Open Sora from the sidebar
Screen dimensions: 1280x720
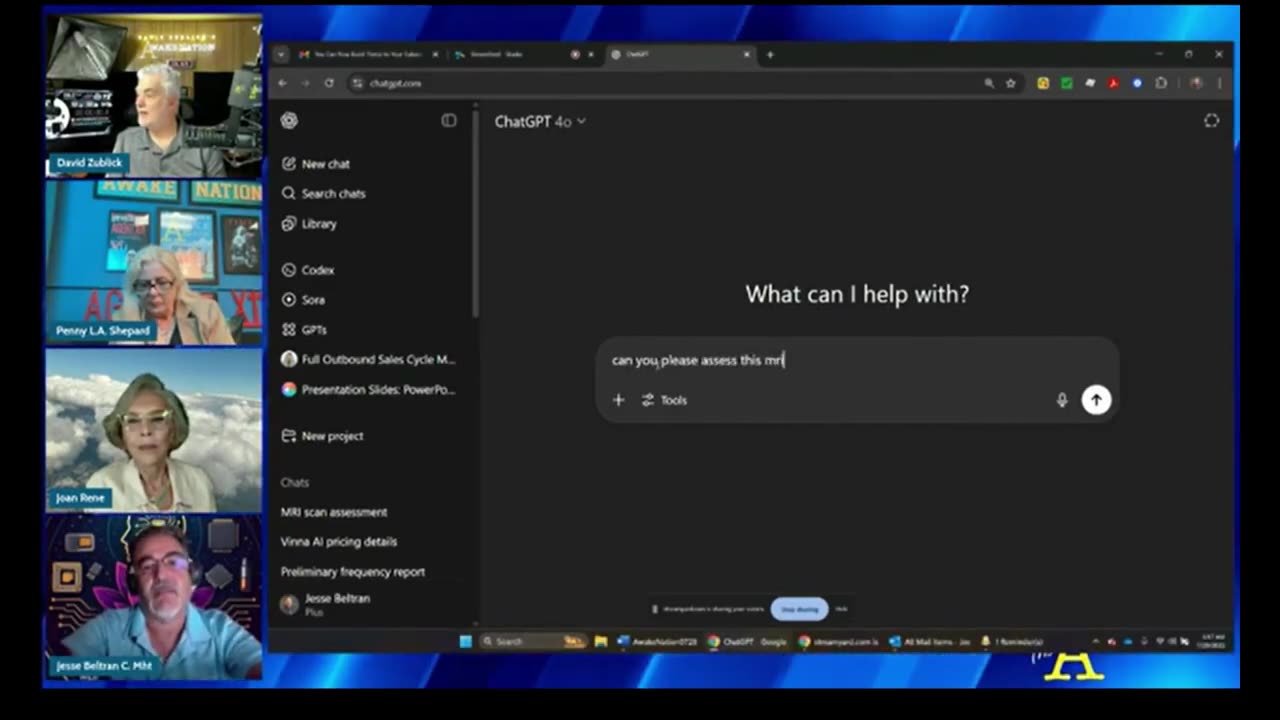[303, 300]
